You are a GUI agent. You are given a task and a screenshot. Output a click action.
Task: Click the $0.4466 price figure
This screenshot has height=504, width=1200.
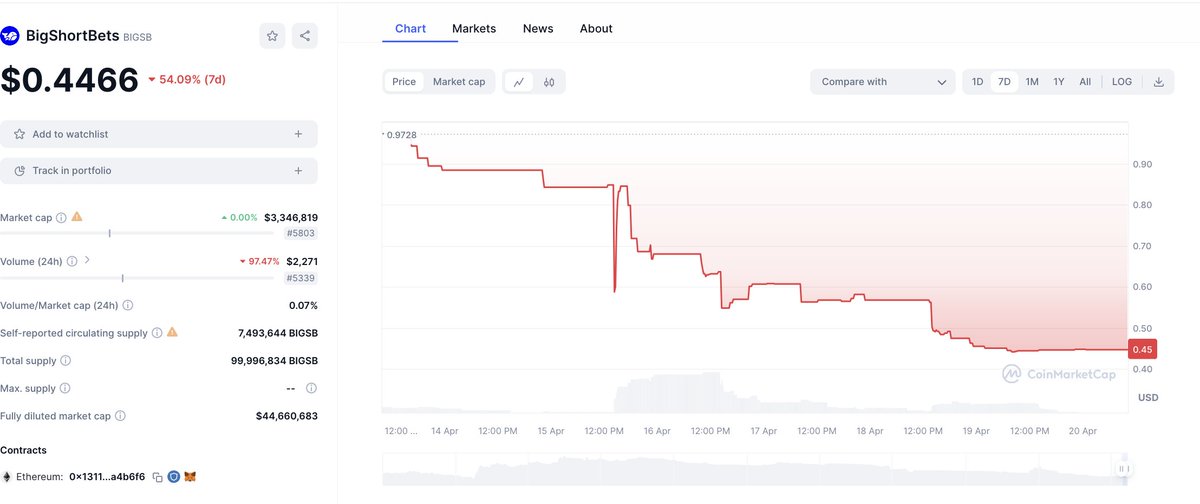pos(69,80)
